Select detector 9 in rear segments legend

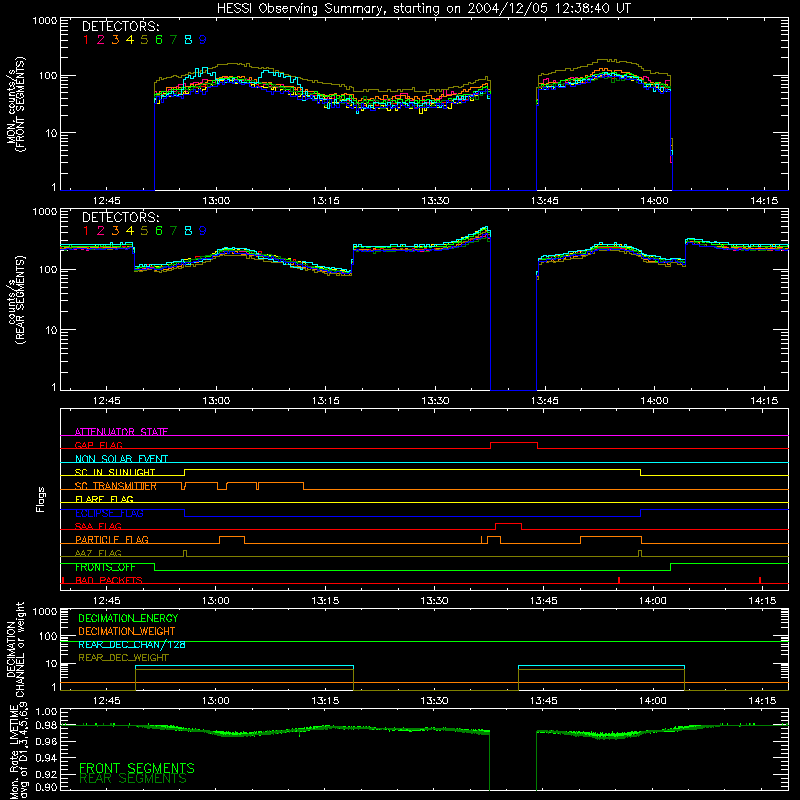click(203, 231)
